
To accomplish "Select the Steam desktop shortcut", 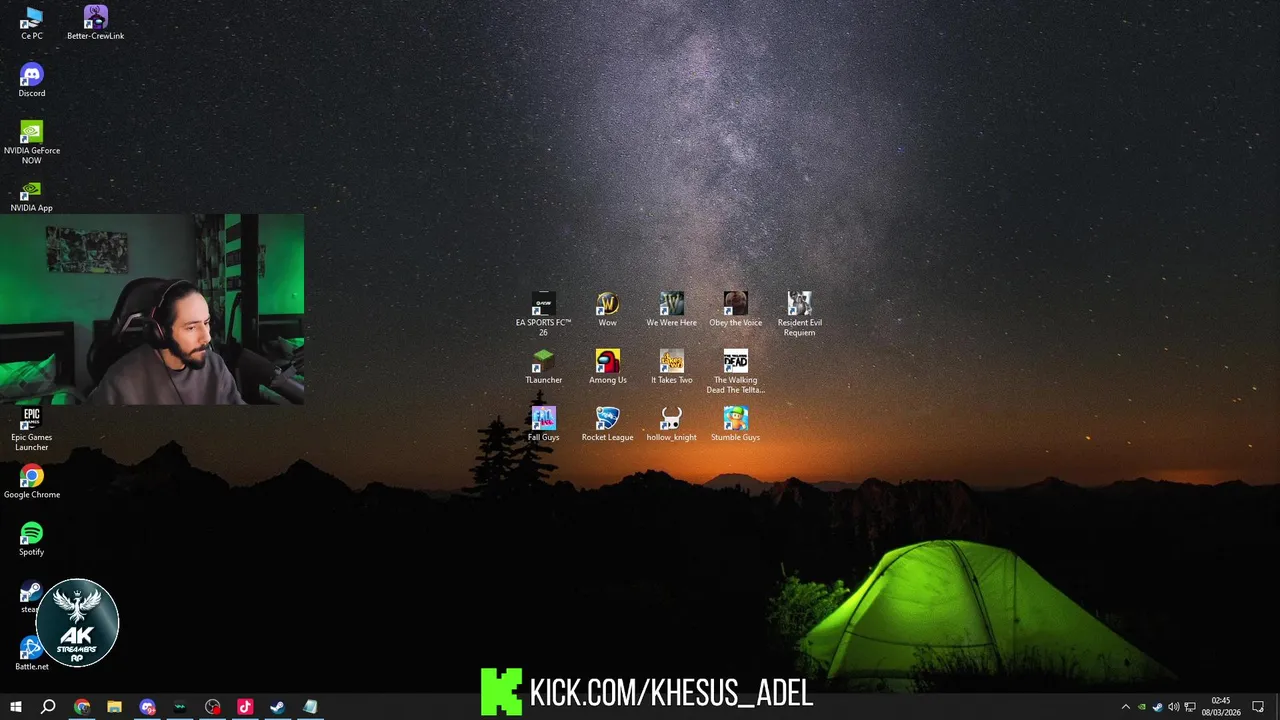I will click(30, 597).
